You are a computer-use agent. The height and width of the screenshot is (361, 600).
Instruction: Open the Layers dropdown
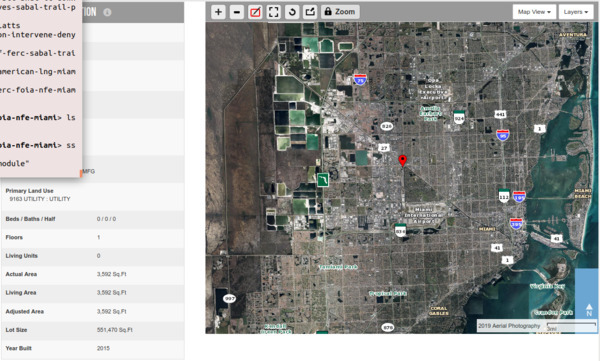click(576, 12)
